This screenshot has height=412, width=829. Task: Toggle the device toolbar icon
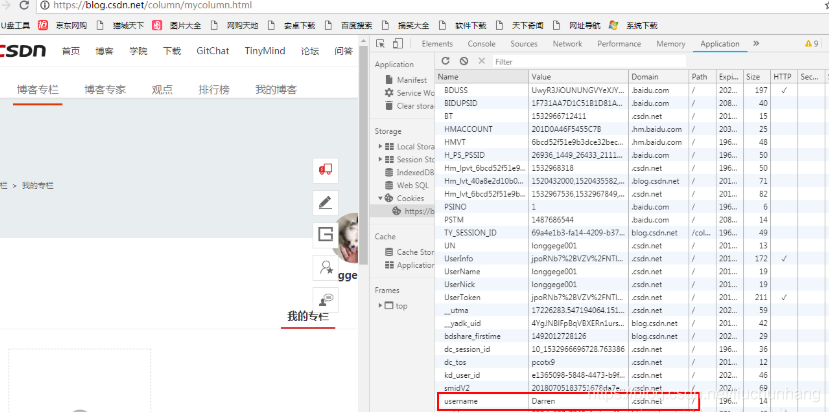[398, 43]
